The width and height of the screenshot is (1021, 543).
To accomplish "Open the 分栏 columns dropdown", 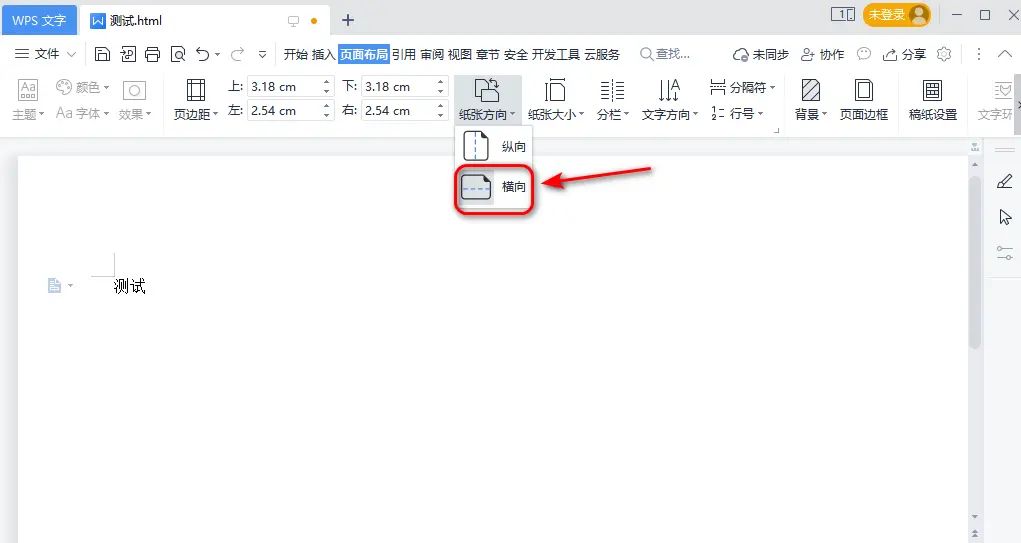I will click(613, 100).
